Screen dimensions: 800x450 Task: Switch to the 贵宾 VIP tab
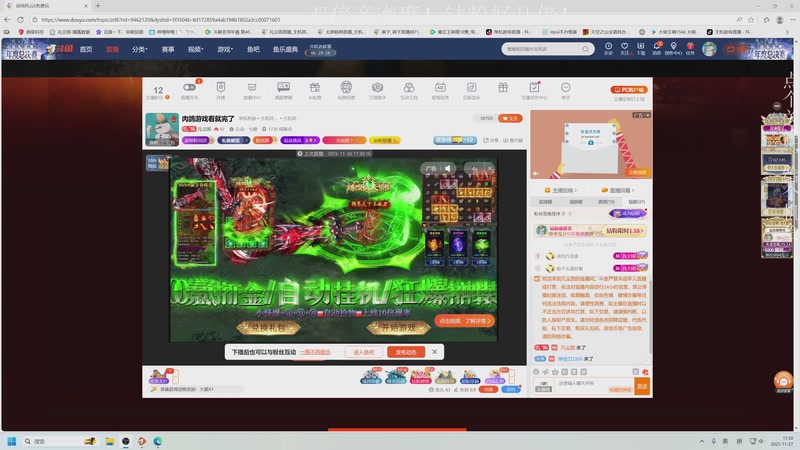(x=606, y=202)
